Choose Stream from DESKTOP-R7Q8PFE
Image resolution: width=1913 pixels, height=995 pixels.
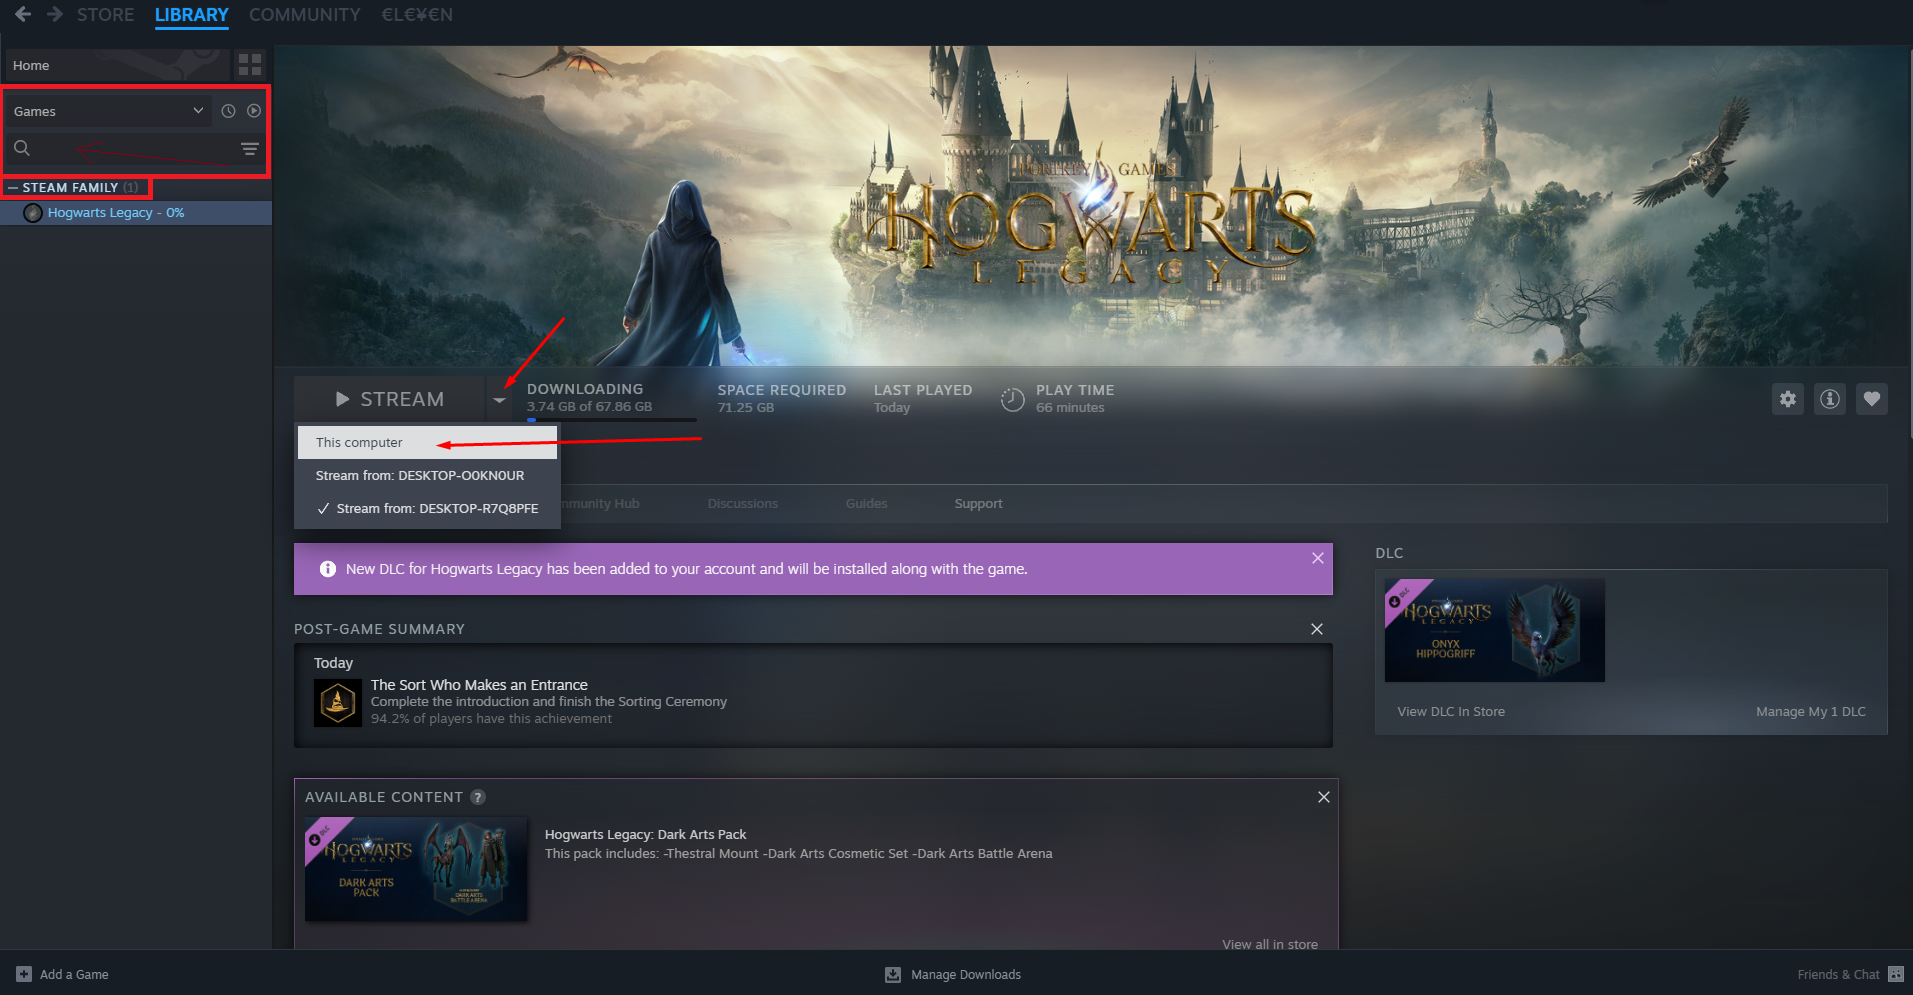click(x=427, y=508)
